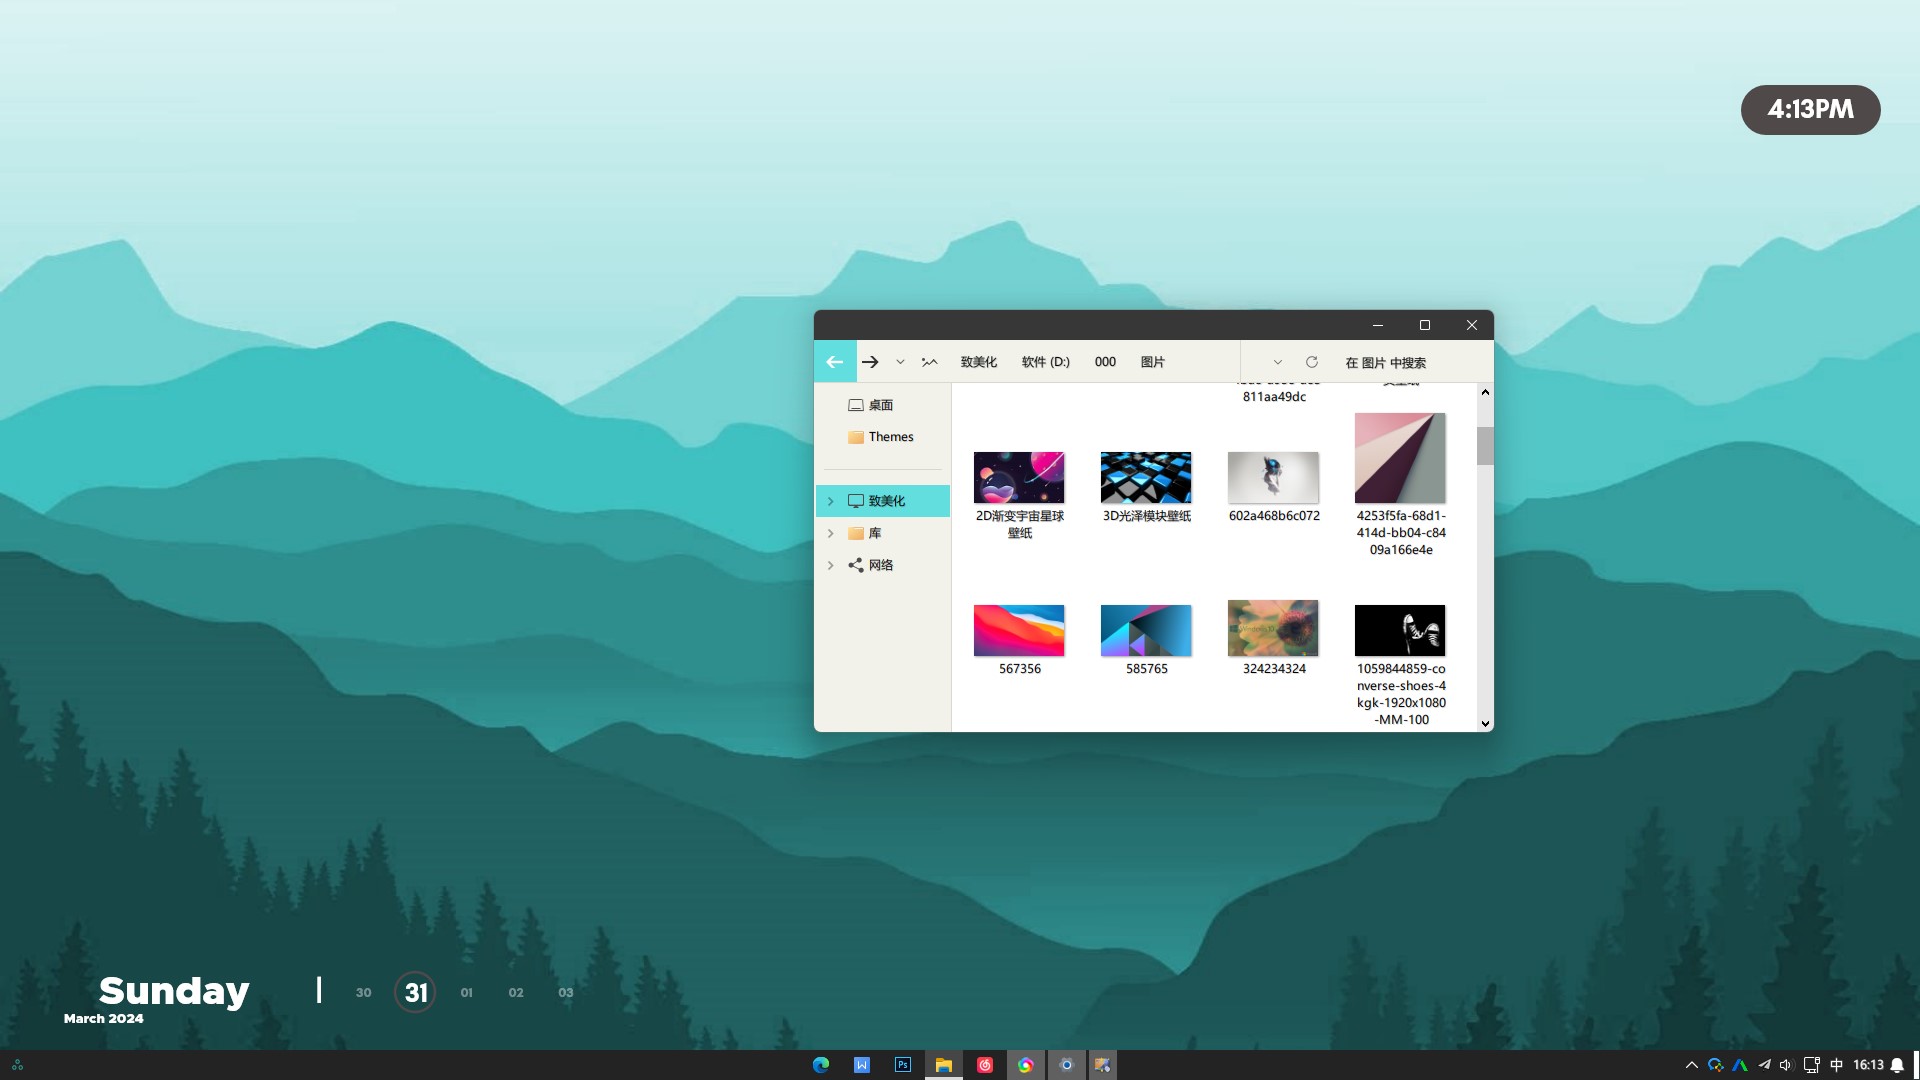Click the volume icon in system tray
This screenshot has width=1920, height=1080.
(x=1786, y=1065)
